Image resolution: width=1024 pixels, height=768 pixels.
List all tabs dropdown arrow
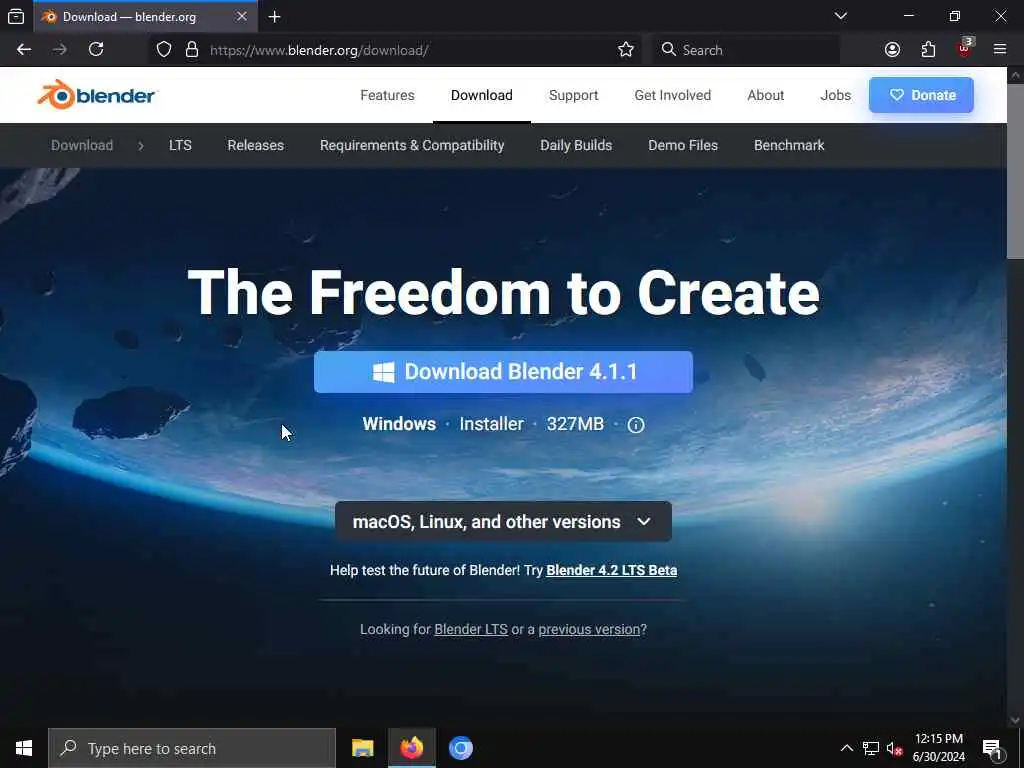(x=841, y=16)
